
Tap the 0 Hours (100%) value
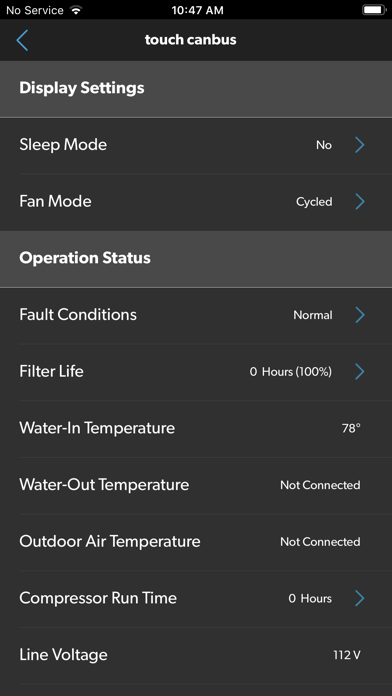coord(291,372)
